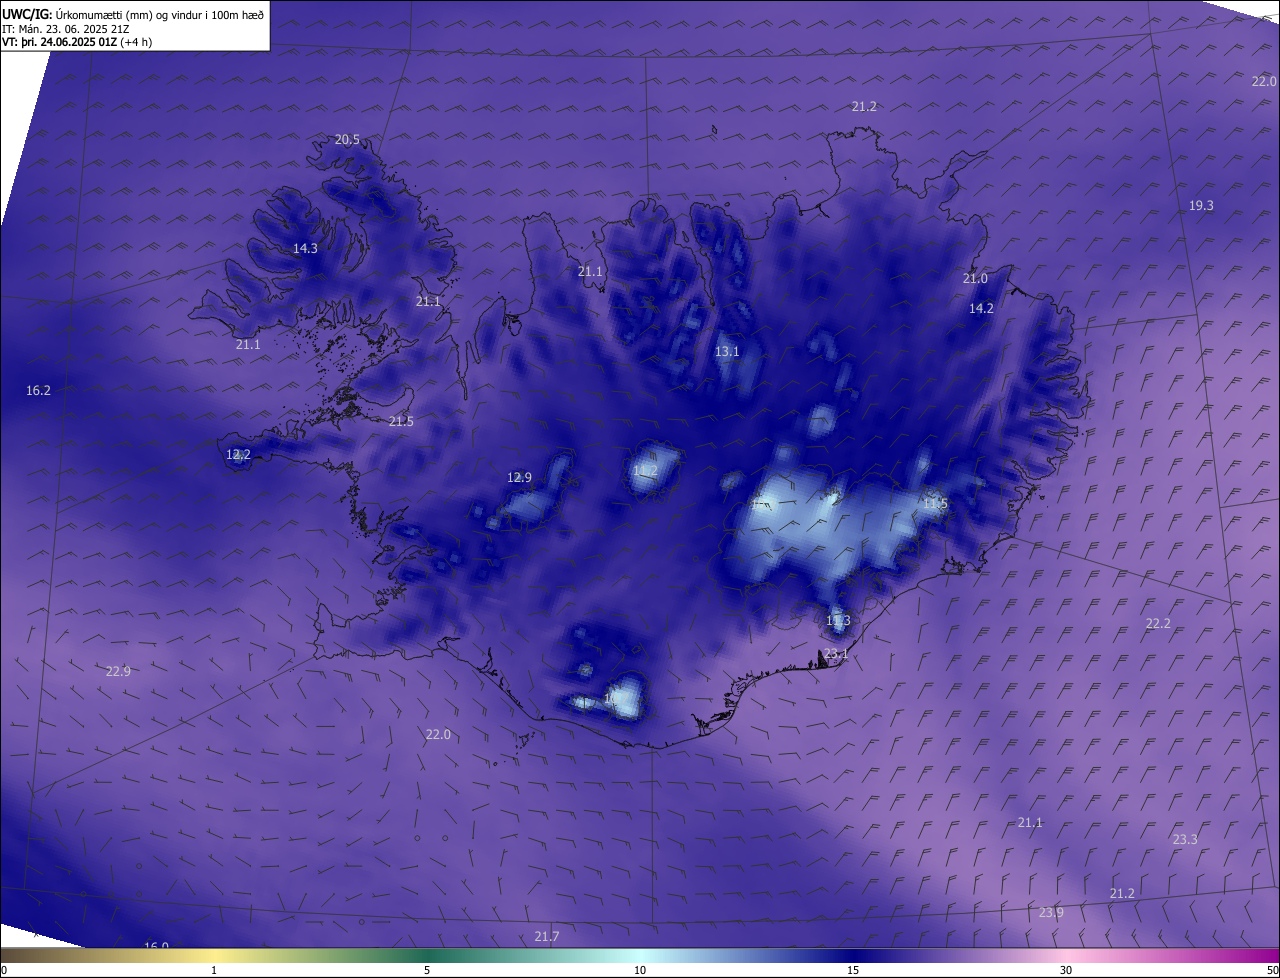Click the 14.2 value label
This screenshot has height=978, width=1280.
click(x=981, y=309)
